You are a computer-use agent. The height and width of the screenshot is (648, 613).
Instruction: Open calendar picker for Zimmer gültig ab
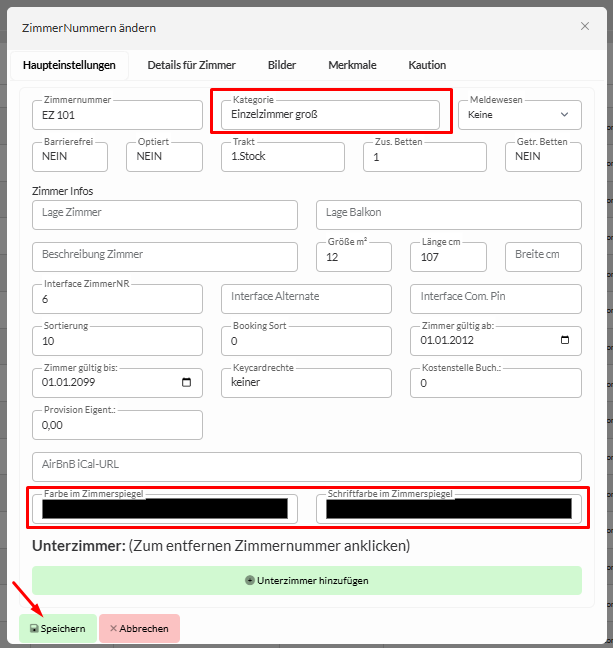coord(565,341)
